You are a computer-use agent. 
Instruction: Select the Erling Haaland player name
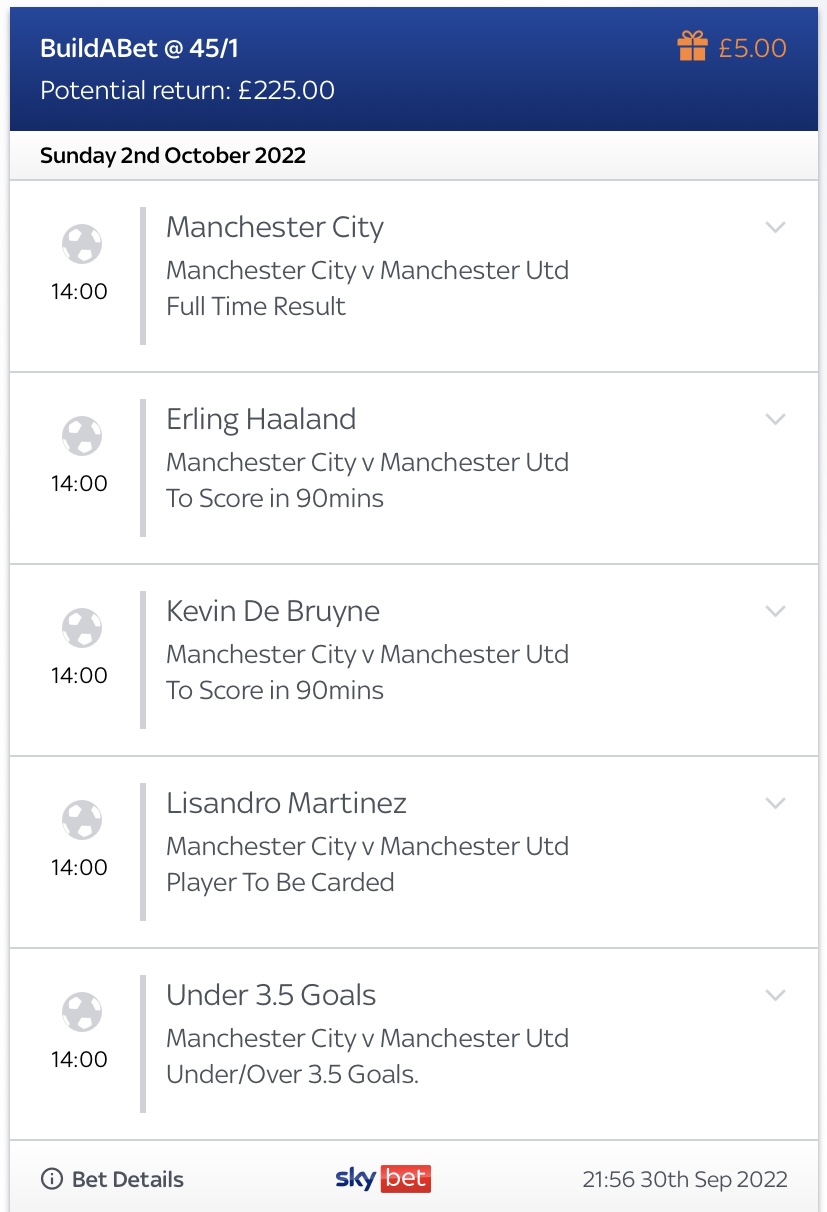261,419
